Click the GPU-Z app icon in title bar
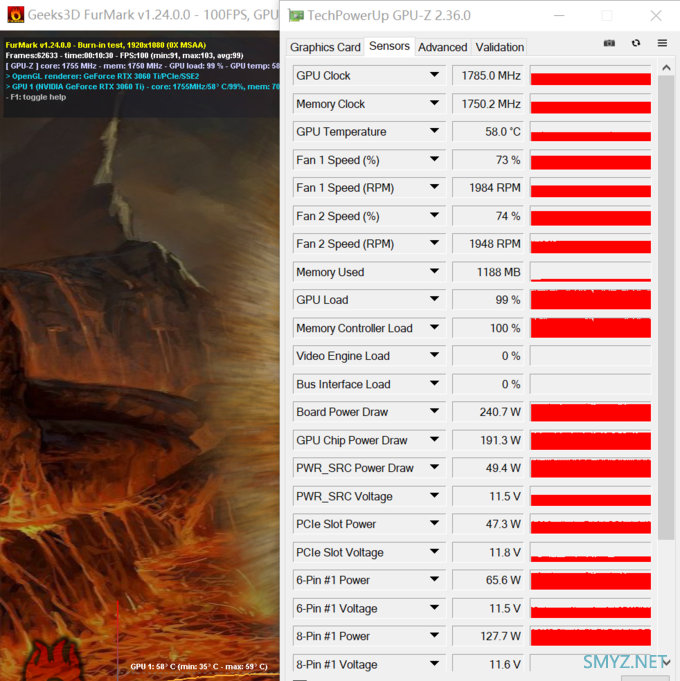Viewport: 680px width, 681px height. pos(295,15)
